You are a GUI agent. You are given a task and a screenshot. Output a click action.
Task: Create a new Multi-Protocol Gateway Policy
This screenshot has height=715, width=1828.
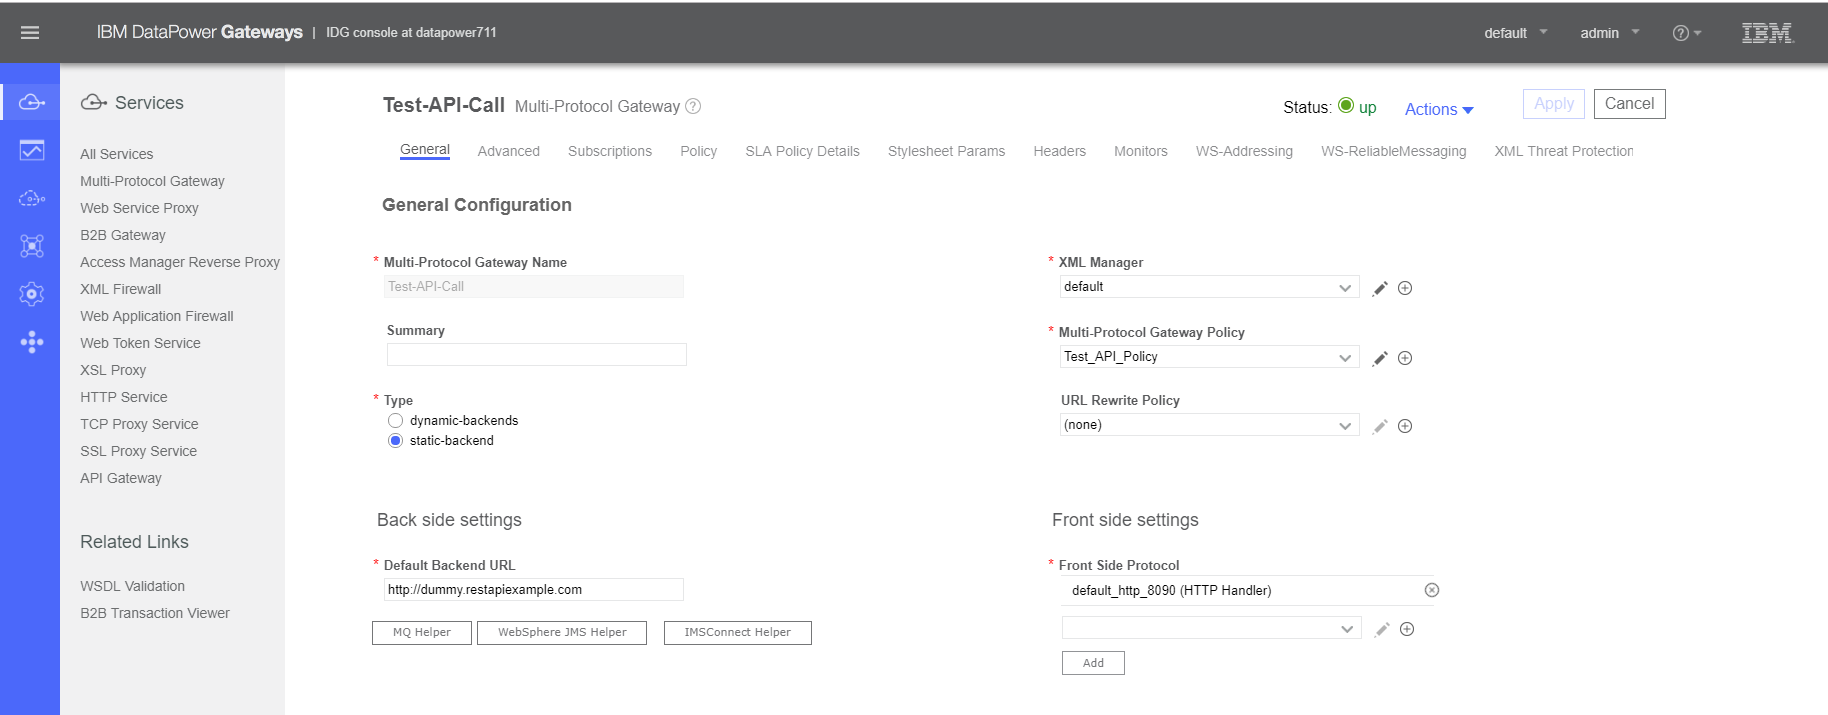pos(1405,358)
